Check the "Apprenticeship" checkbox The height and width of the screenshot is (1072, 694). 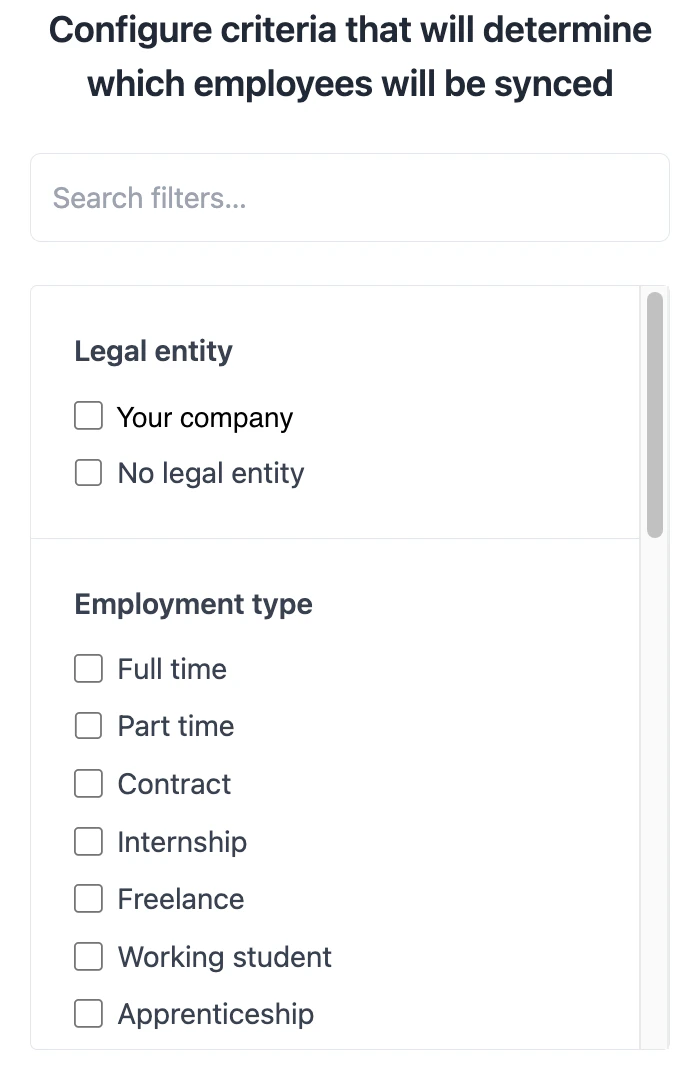pos(88,1013)
